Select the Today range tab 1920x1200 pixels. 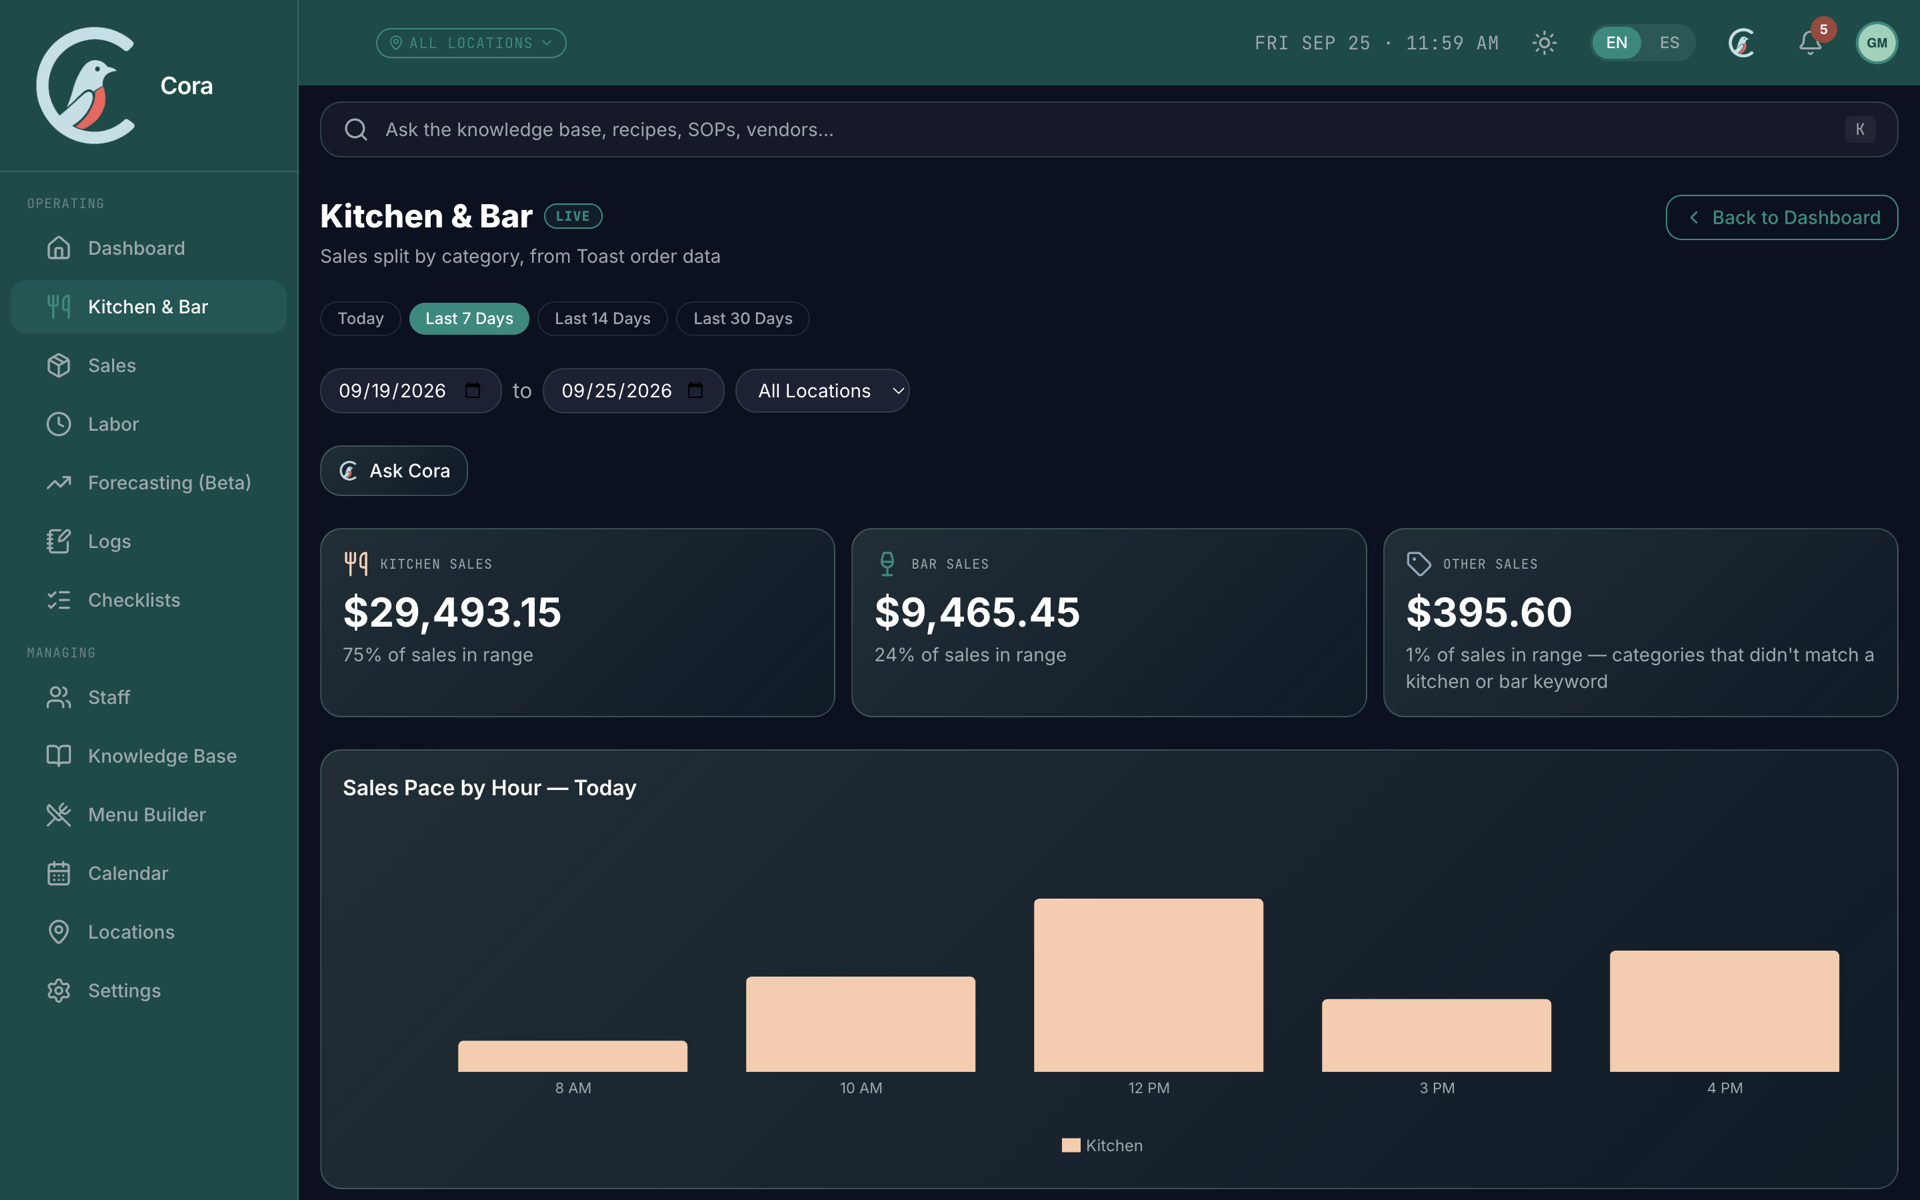click(x=360, y=319)
